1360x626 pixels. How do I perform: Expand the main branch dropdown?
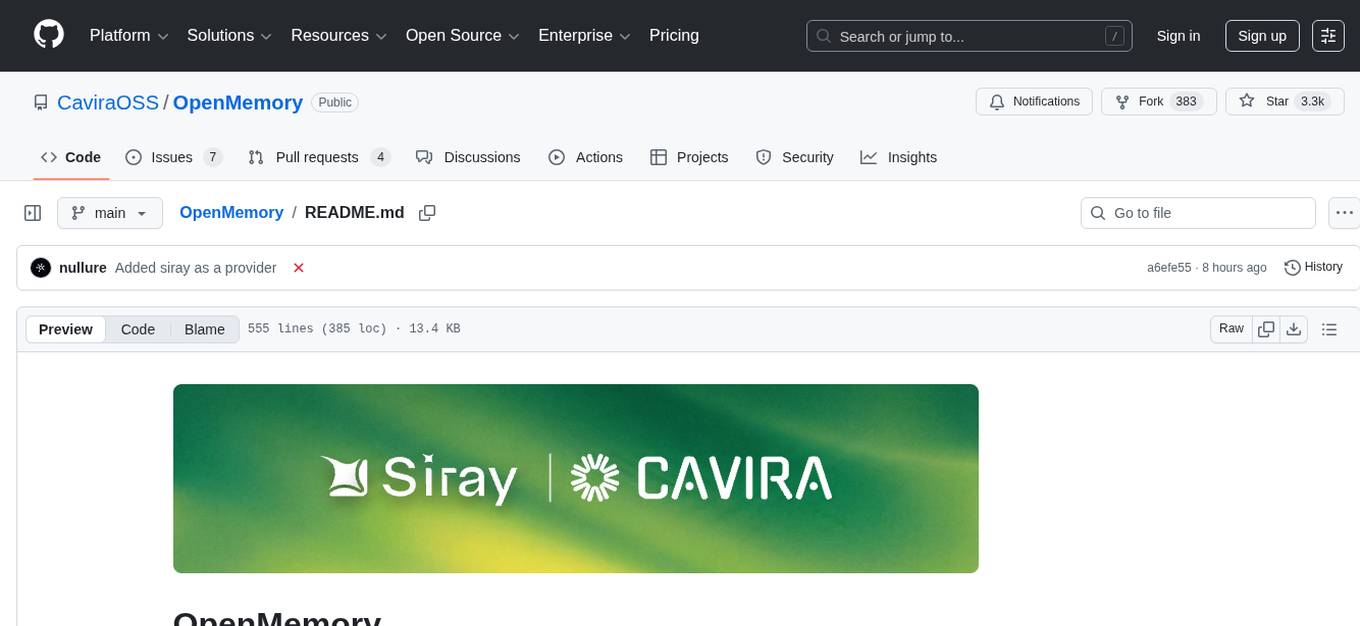(x=109, y=213)
